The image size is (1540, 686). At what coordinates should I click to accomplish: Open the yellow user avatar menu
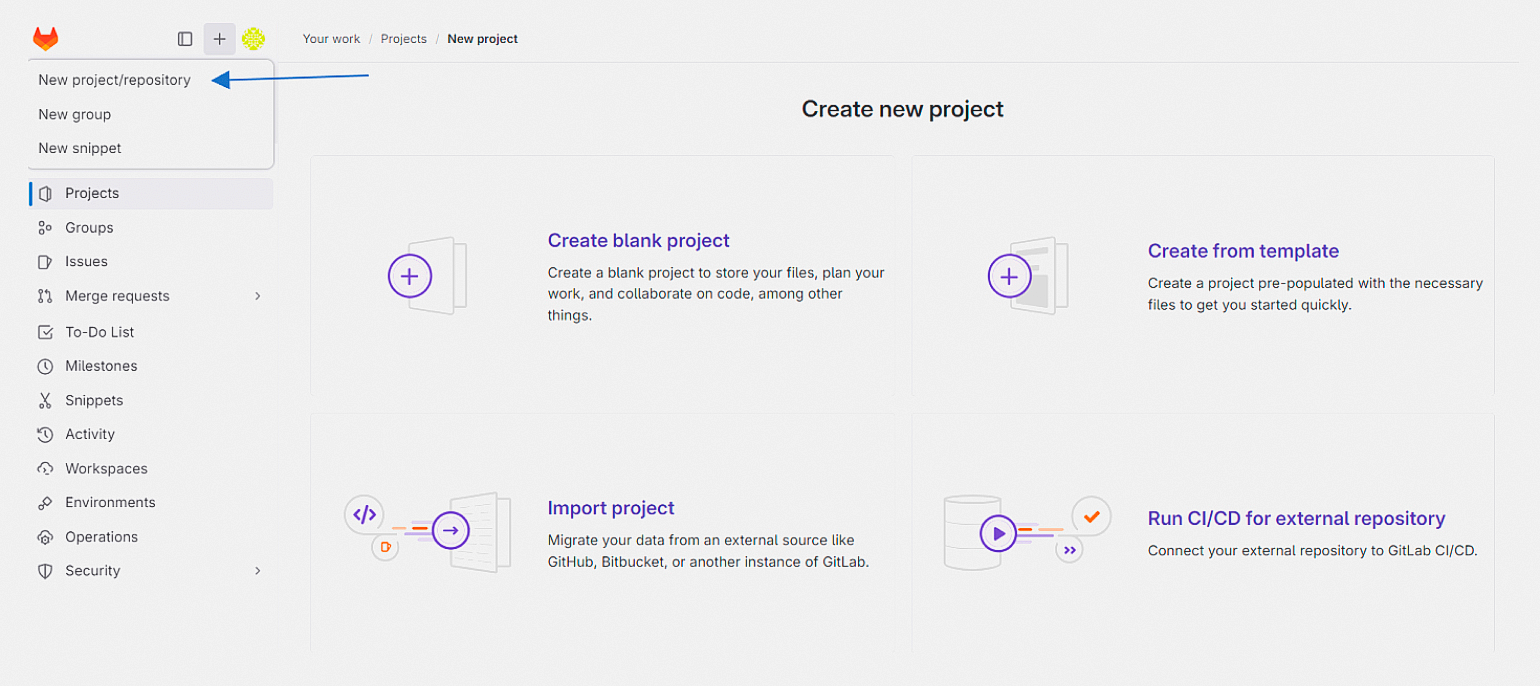tap(254, 39)
